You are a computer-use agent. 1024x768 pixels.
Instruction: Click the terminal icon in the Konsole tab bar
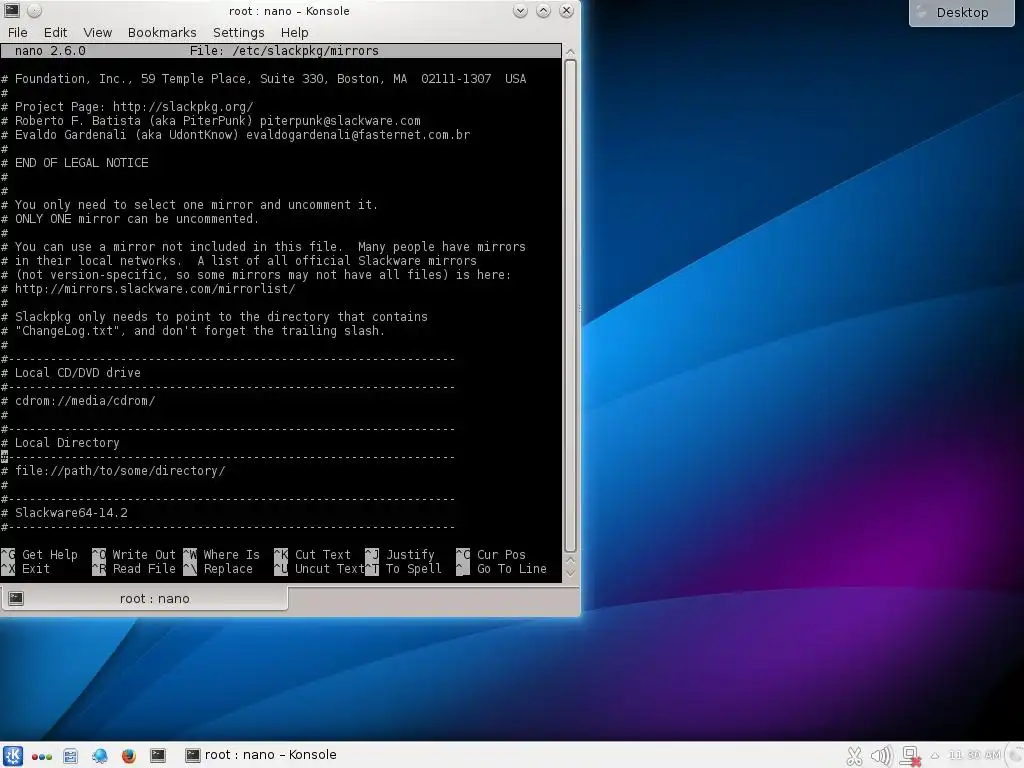click(x=16, y=598)
